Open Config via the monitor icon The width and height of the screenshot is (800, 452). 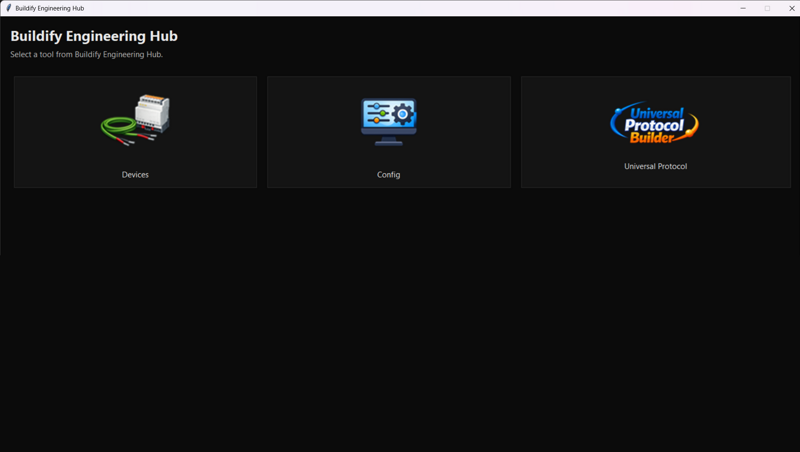[x=388, y=122]
